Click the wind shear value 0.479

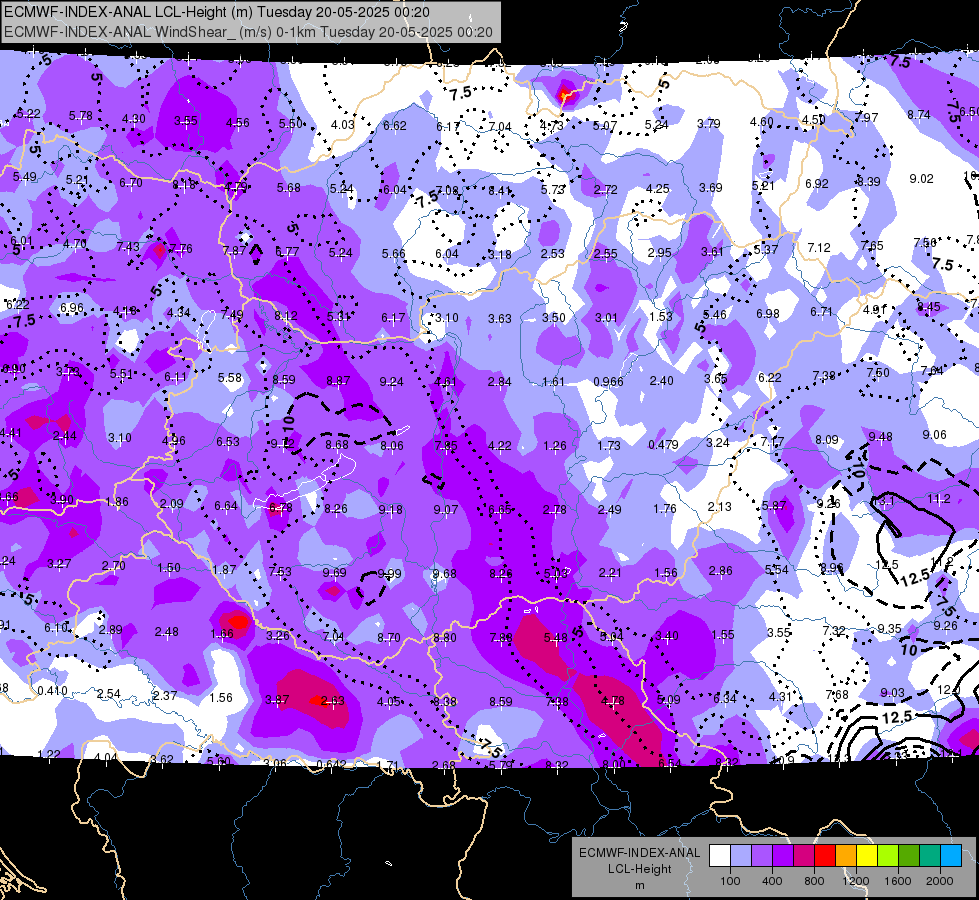pyautogui.click(x=663, y=445)
